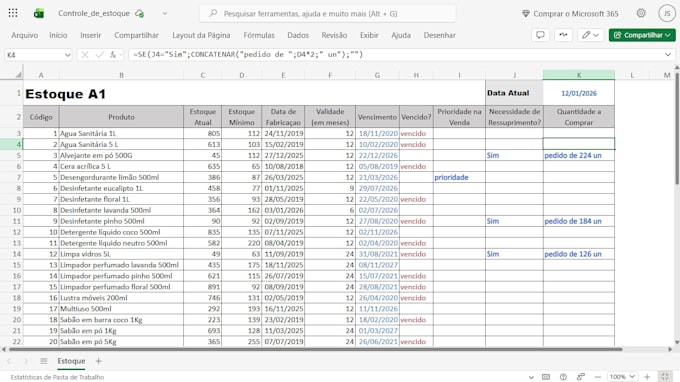Image resolution: width=680 pixels, height=382 pixels.
Task: Open the Name Box dropdown arrow
Action: tap(67, 55)
